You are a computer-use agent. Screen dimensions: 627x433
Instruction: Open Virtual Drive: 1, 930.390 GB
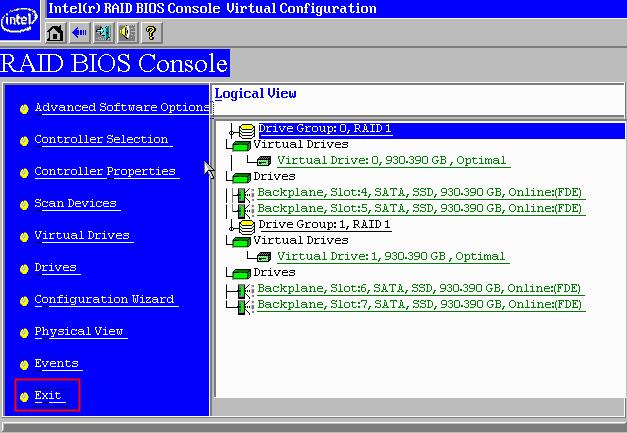[x=391, y=257]
